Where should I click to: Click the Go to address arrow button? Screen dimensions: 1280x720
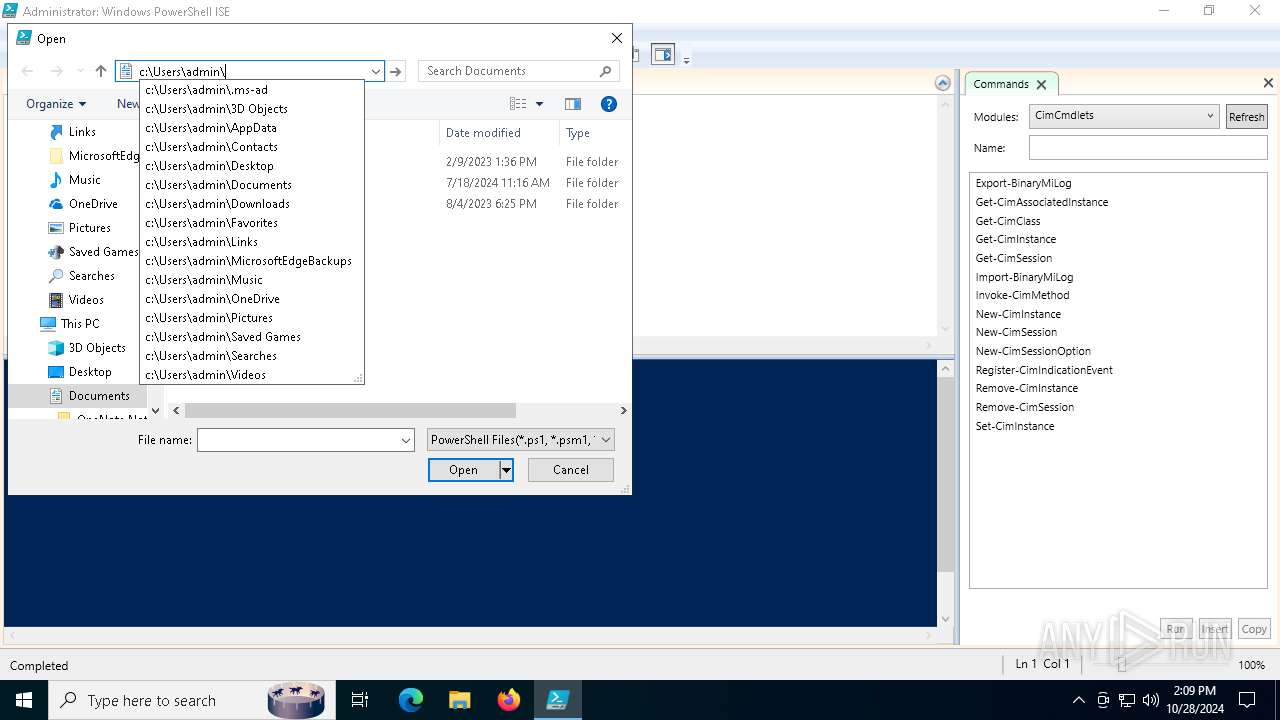click(x=396, y=71)
